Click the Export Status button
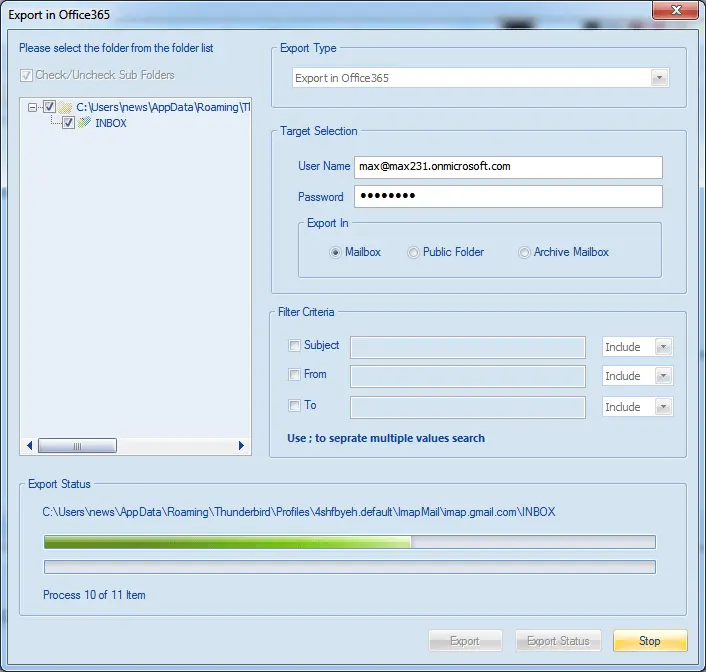The height and width of the screenshot is (672, 706). pos(558,640)
